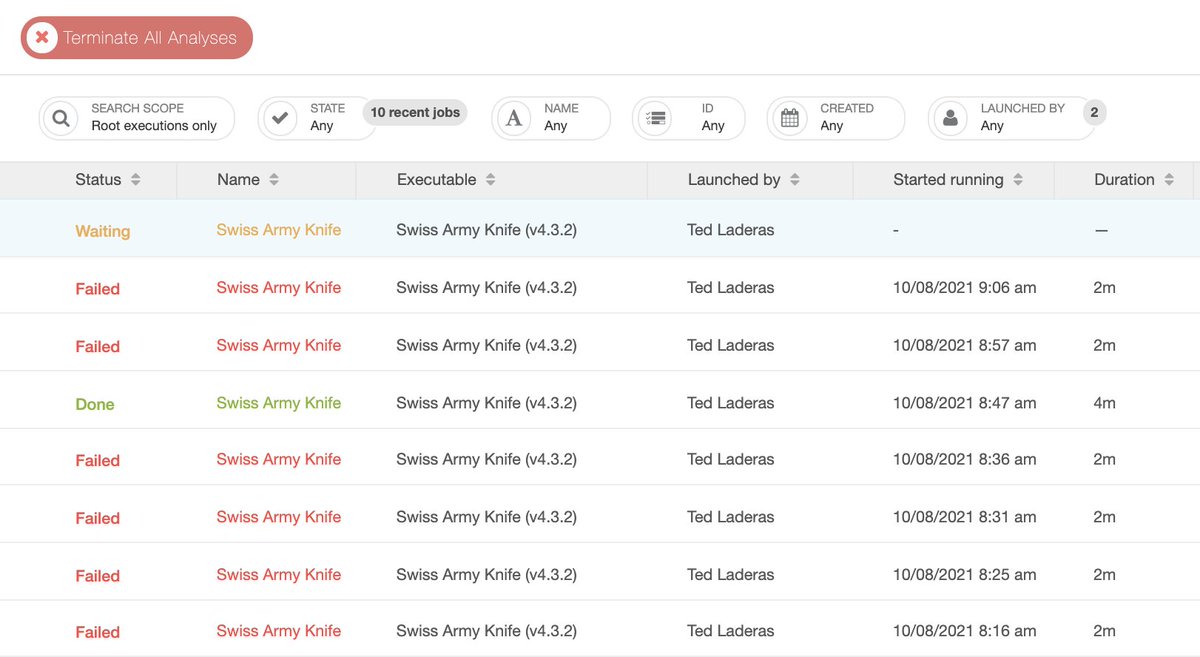Click the Failed status of the 8:16 am job
The image size is (1200, 657).
click(98, 633)
